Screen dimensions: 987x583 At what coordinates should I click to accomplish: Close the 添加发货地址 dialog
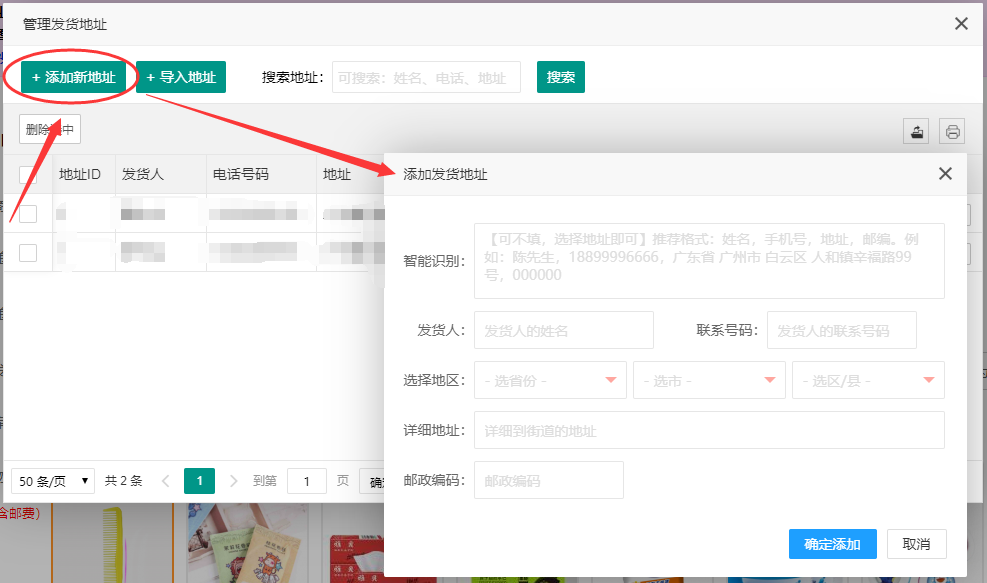point(945,174)
